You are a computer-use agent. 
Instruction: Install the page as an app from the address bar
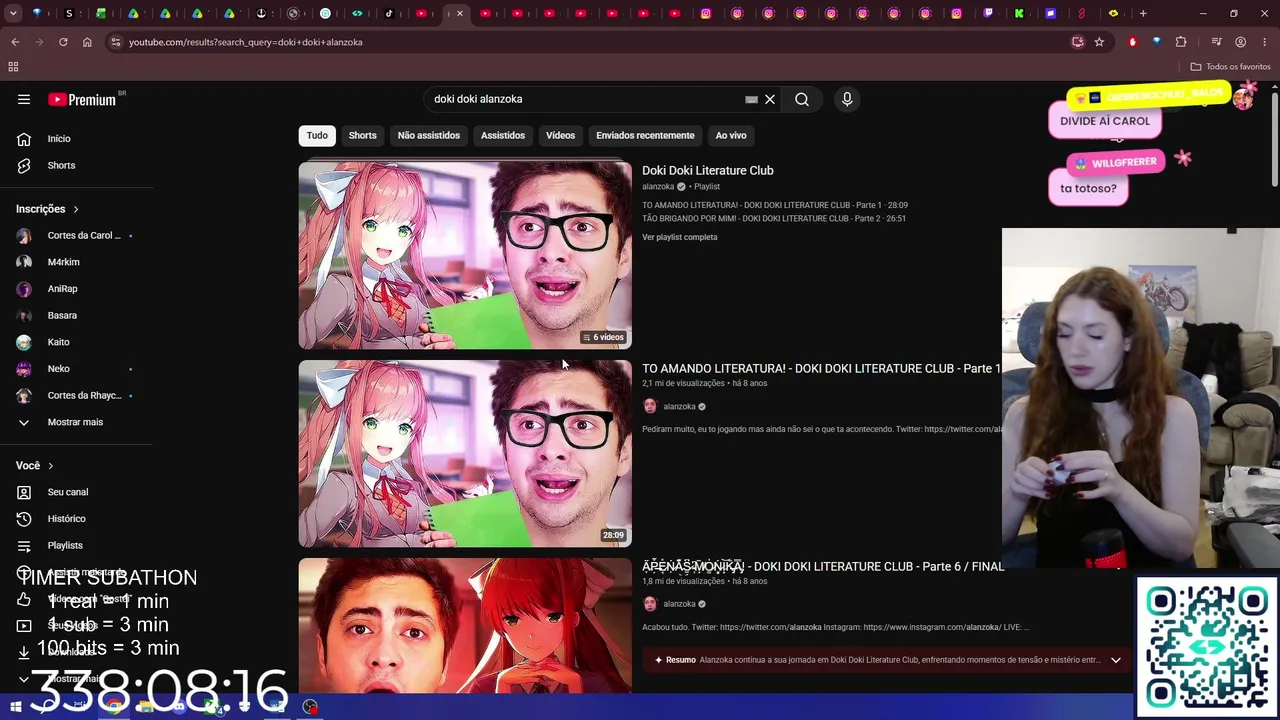pos(1077,42)
